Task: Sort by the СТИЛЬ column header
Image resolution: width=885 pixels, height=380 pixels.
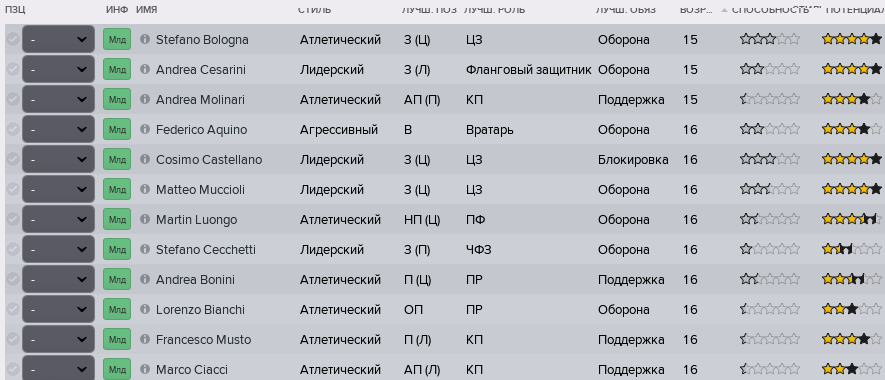Action: 314,10
